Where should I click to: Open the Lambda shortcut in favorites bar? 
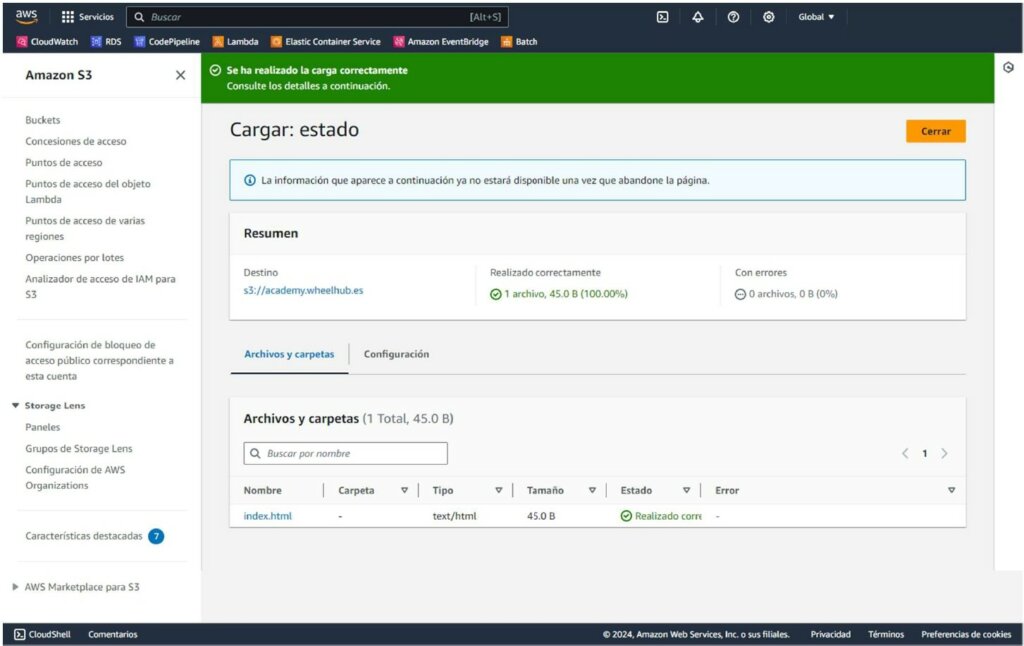[x=235, y=42]
